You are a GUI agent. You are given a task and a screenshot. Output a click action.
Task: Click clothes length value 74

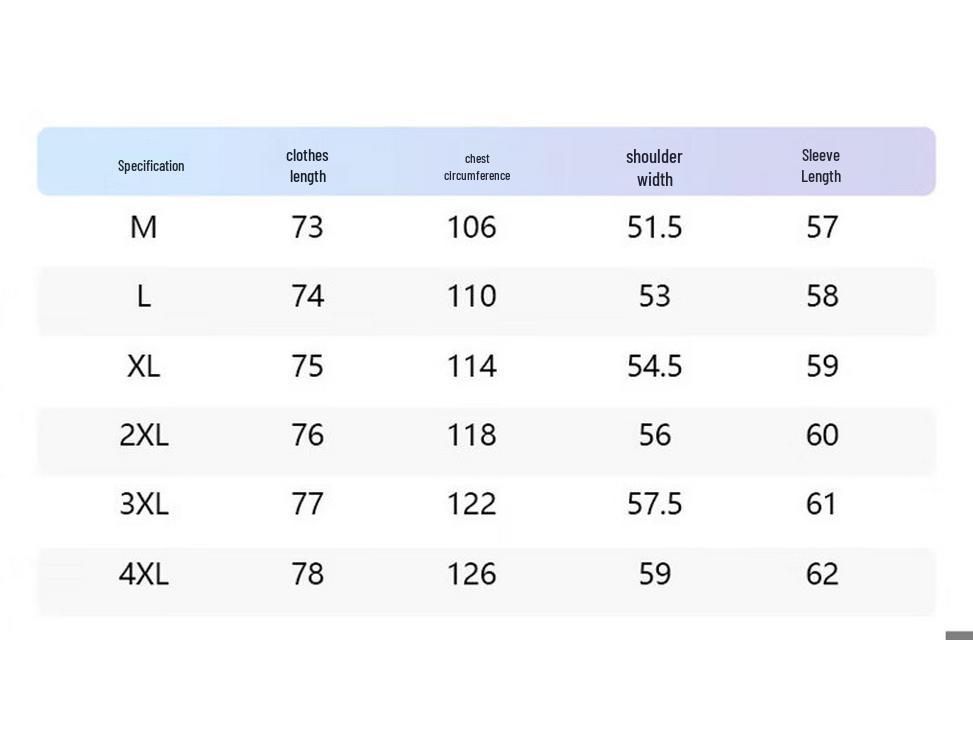[x=308, y=296]
